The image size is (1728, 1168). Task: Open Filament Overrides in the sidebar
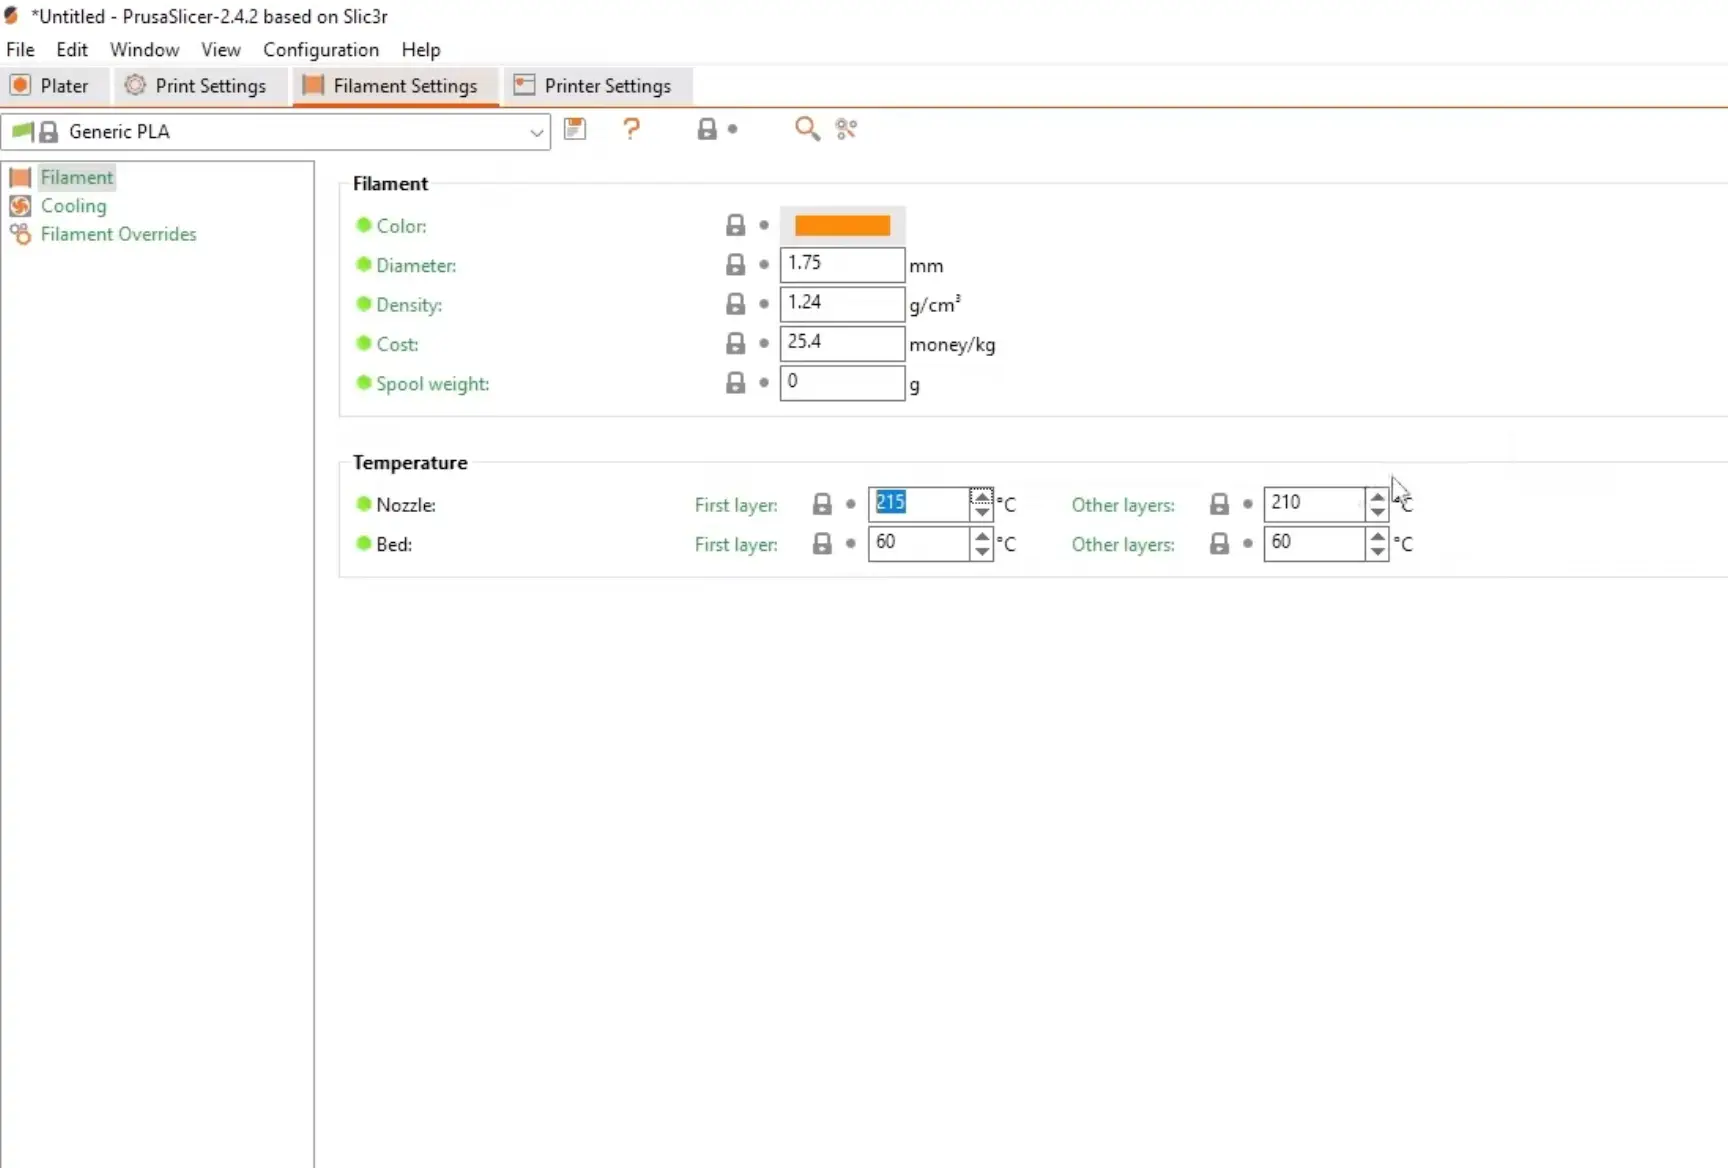118,234
